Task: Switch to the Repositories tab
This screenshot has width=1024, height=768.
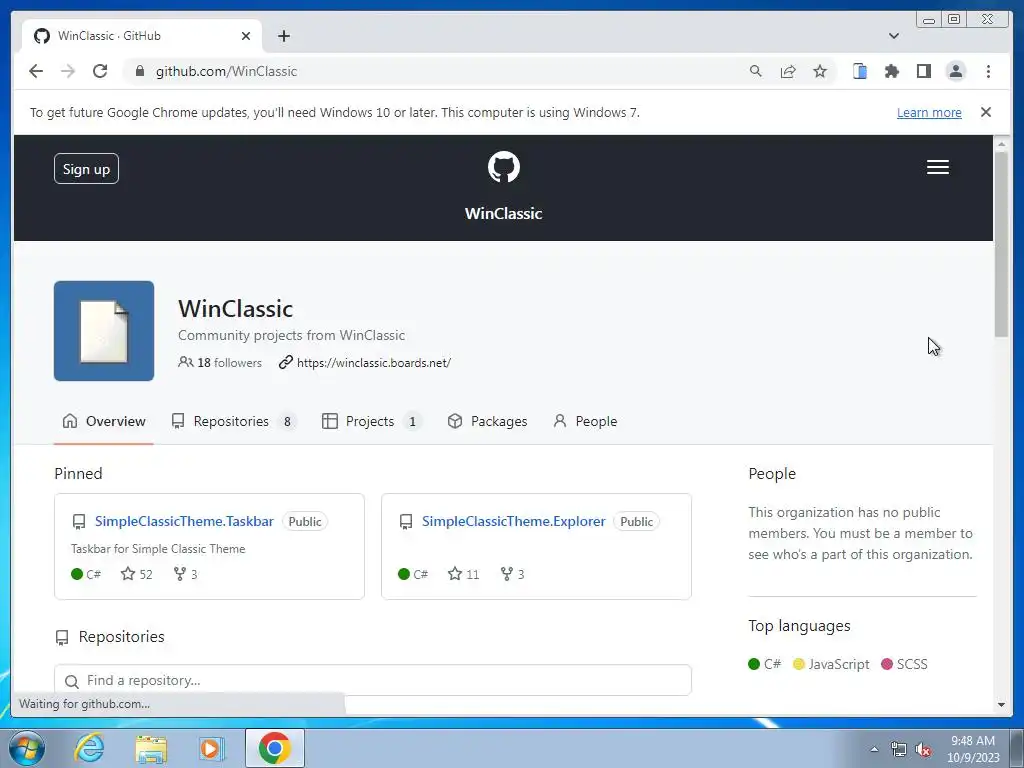Action: click(233, 421)
